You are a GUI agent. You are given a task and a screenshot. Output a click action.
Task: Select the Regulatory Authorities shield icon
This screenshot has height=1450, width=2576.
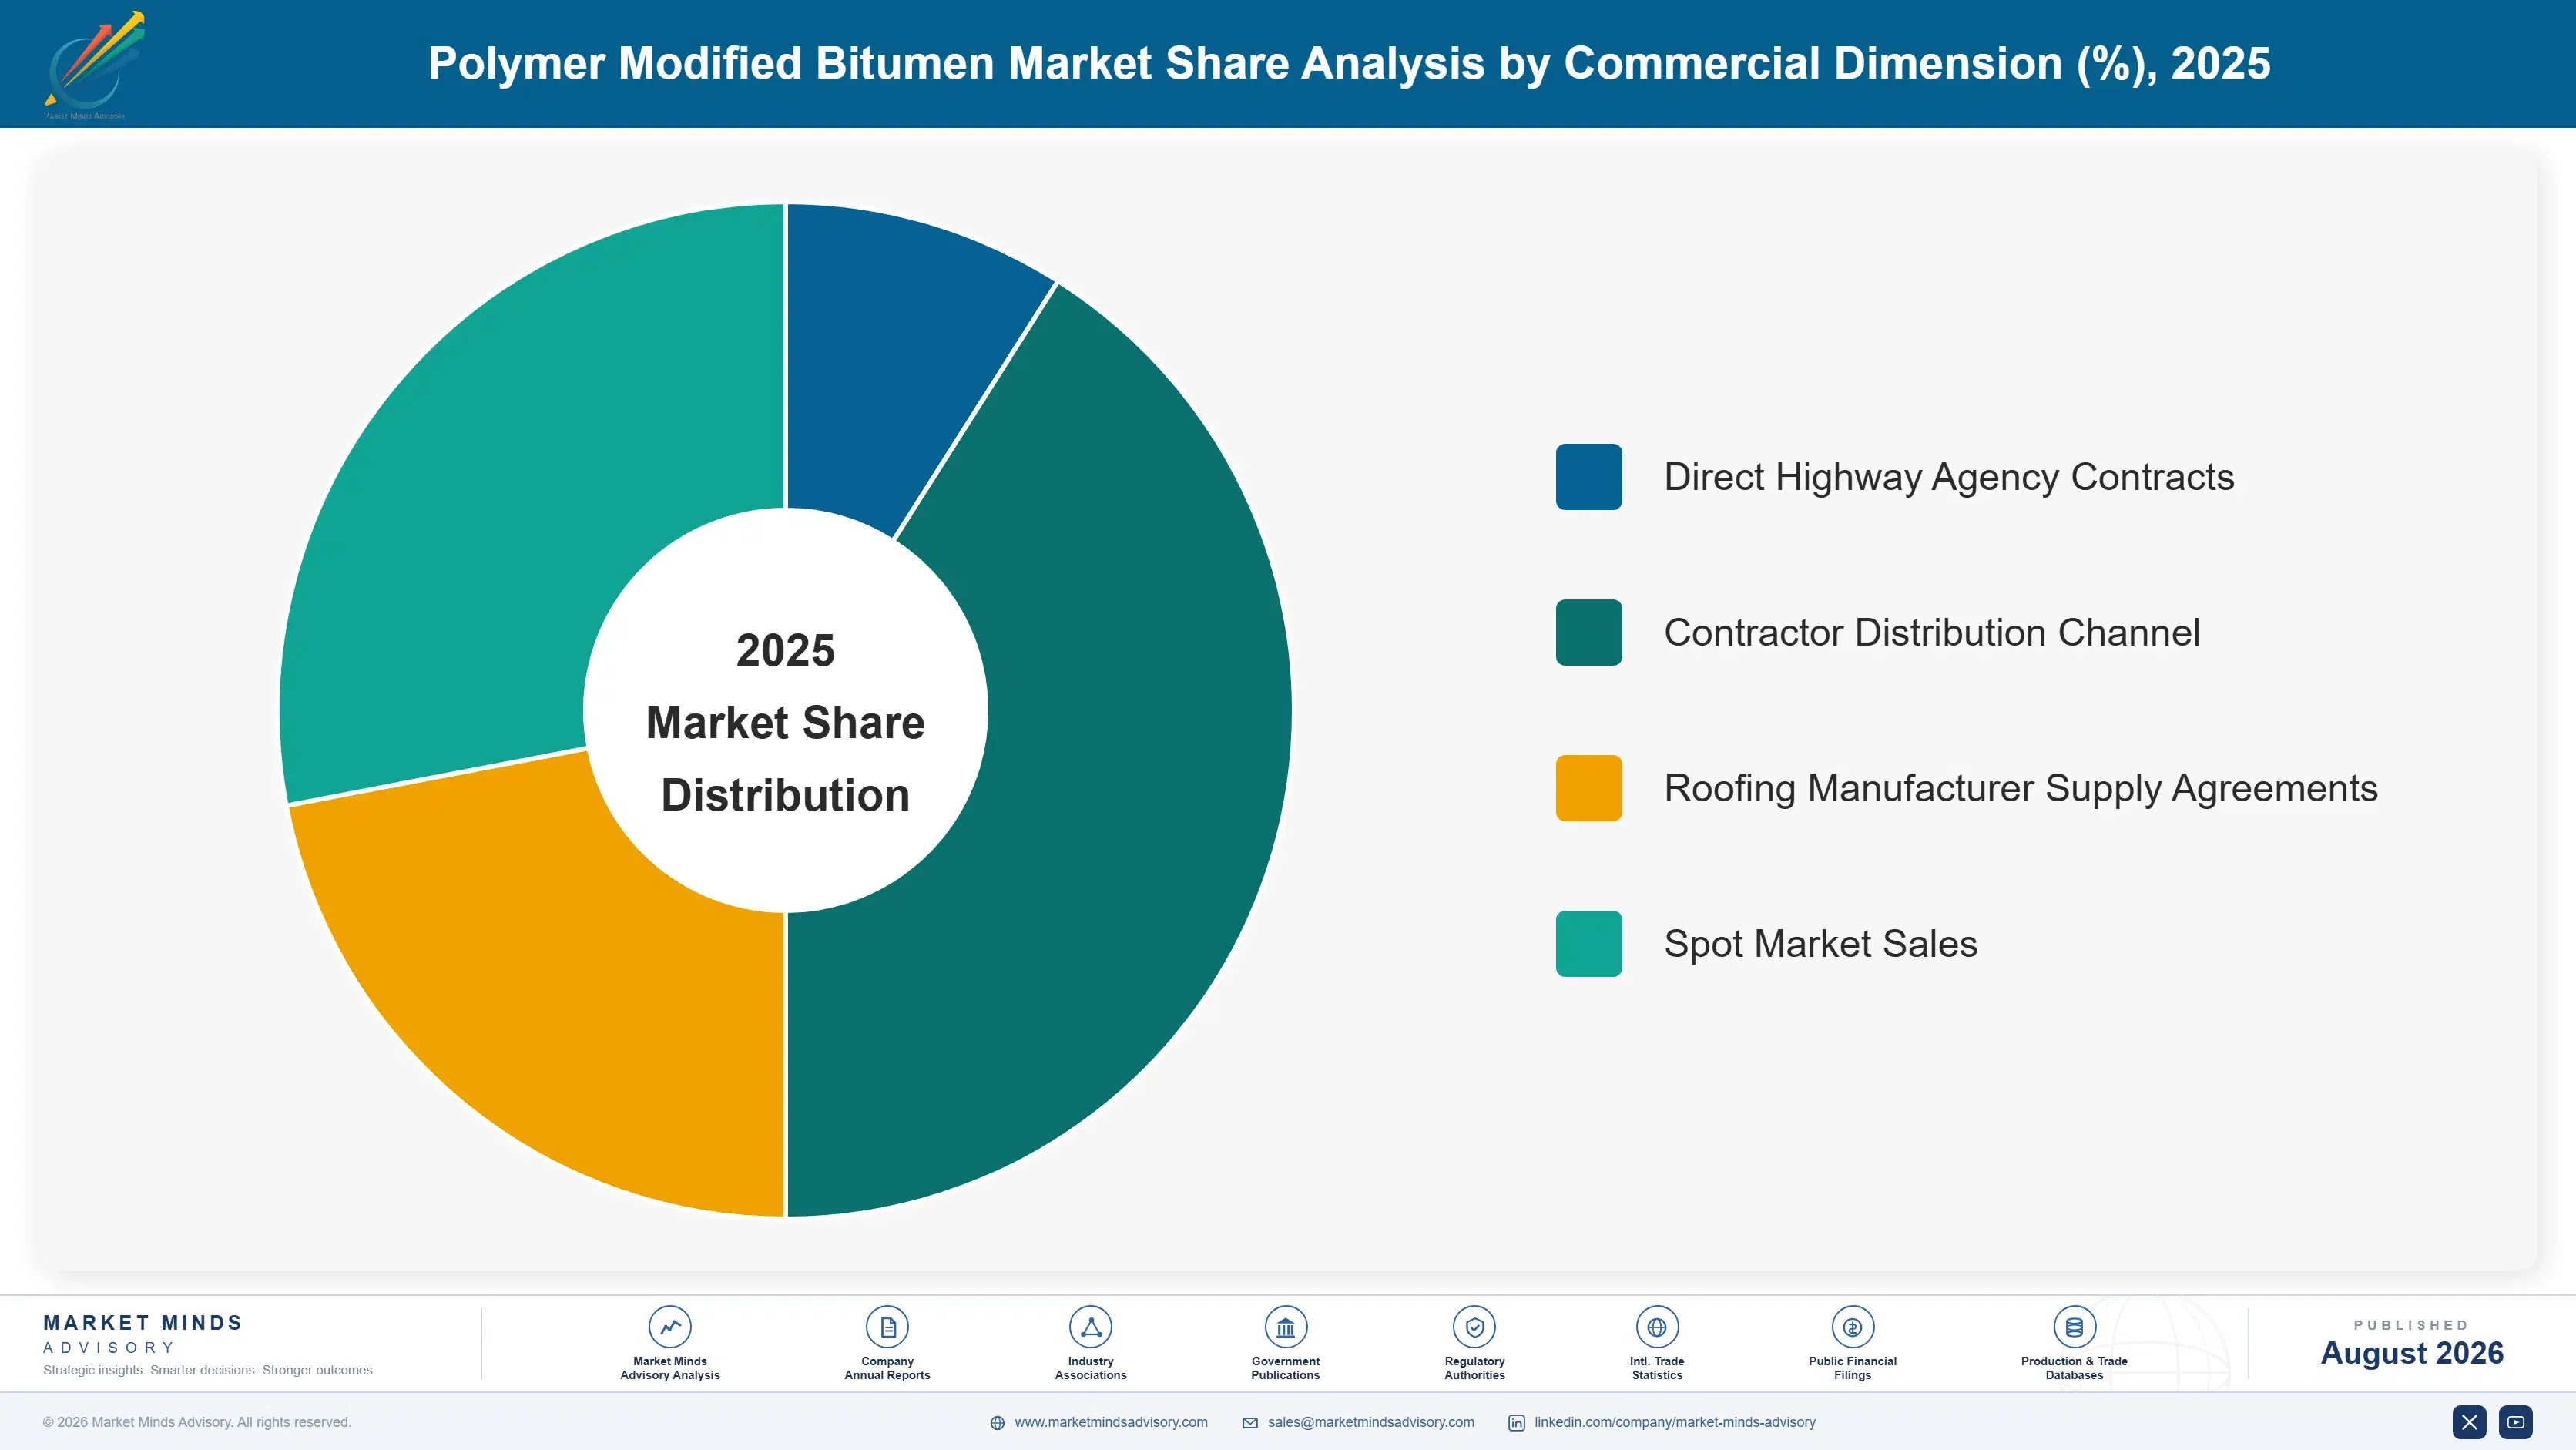coord(1474,1327)
